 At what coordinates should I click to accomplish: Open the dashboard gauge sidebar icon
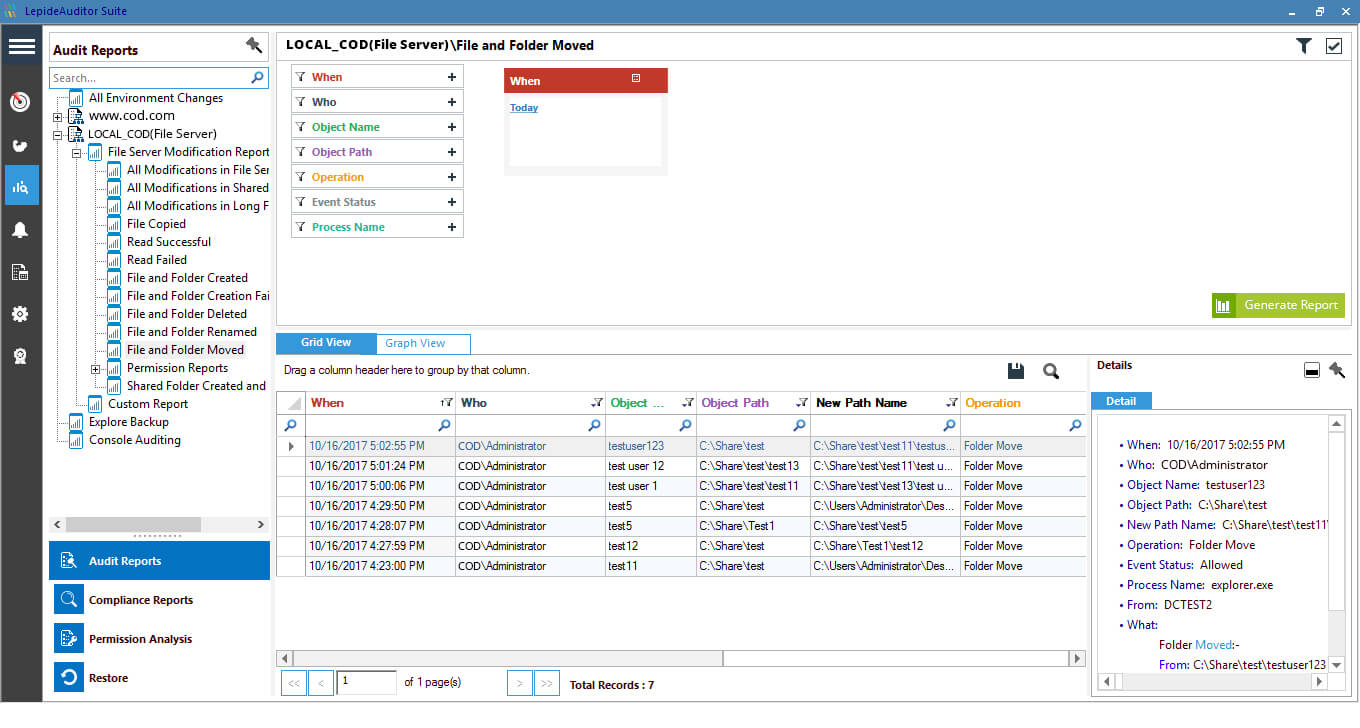[20, 102]
